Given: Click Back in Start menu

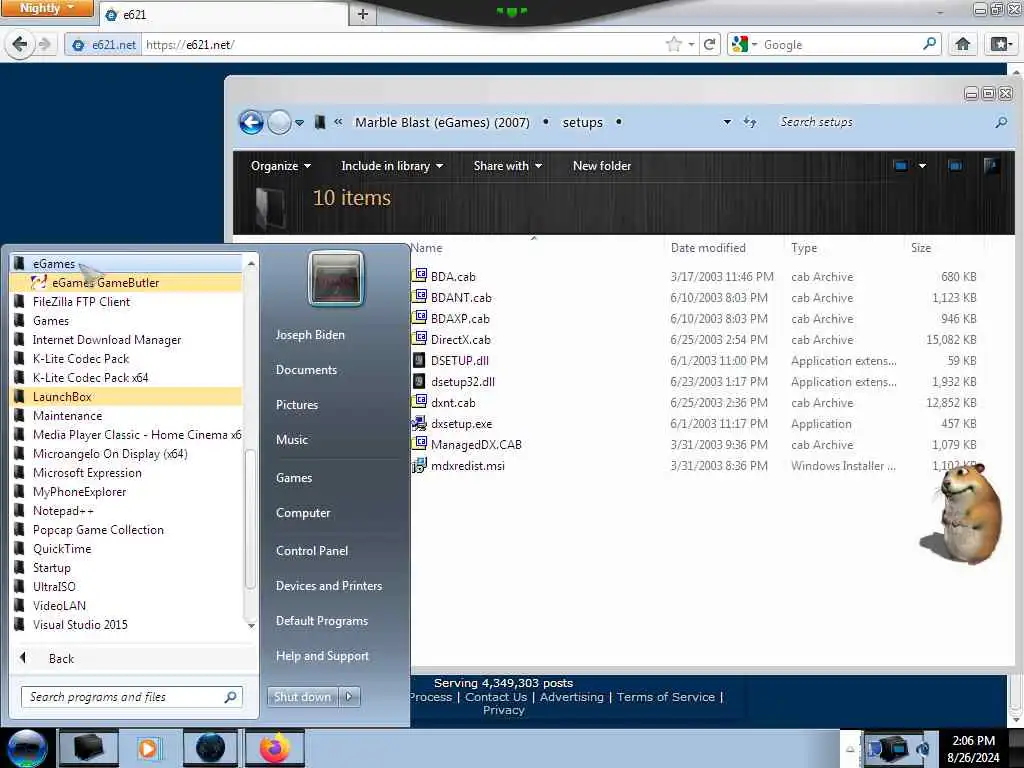Looking at the screenshot, I should point(61,658).
